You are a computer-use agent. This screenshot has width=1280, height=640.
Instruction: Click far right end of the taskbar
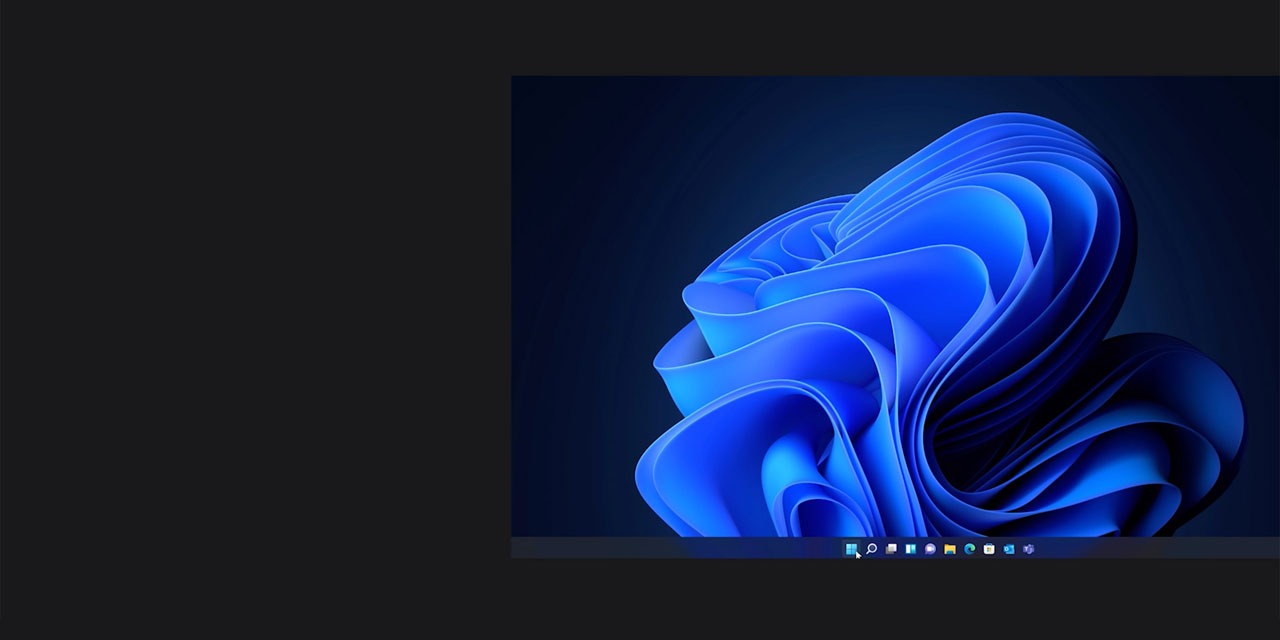click(1268, 548)
